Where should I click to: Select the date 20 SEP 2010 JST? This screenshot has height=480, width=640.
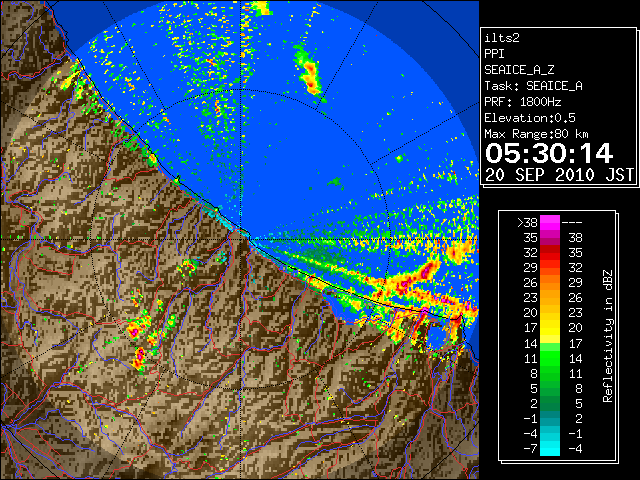click(x=560, y=175)
